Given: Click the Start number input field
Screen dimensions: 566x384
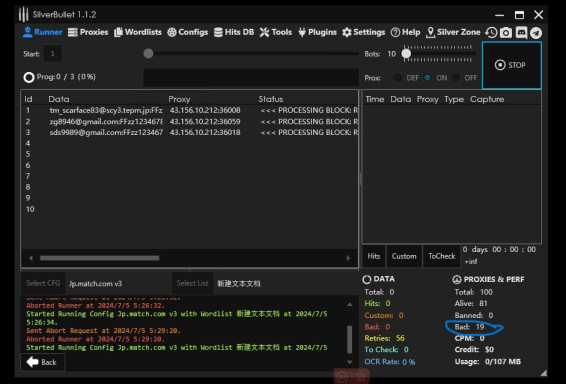Looking at the screenshot, I should point(52,54).
